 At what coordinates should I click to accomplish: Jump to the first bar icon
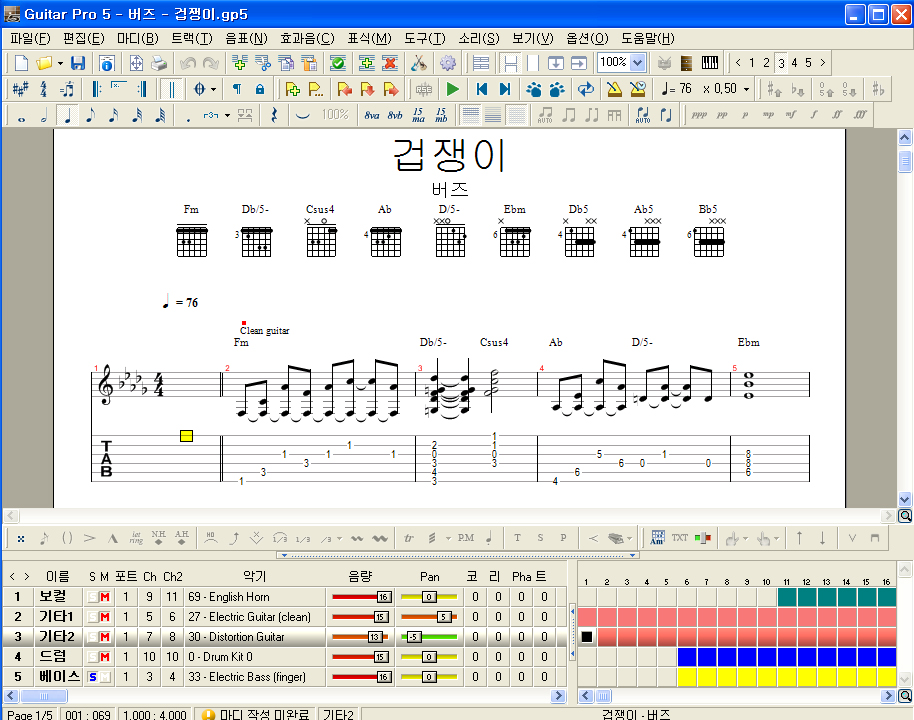coord(481,89)
